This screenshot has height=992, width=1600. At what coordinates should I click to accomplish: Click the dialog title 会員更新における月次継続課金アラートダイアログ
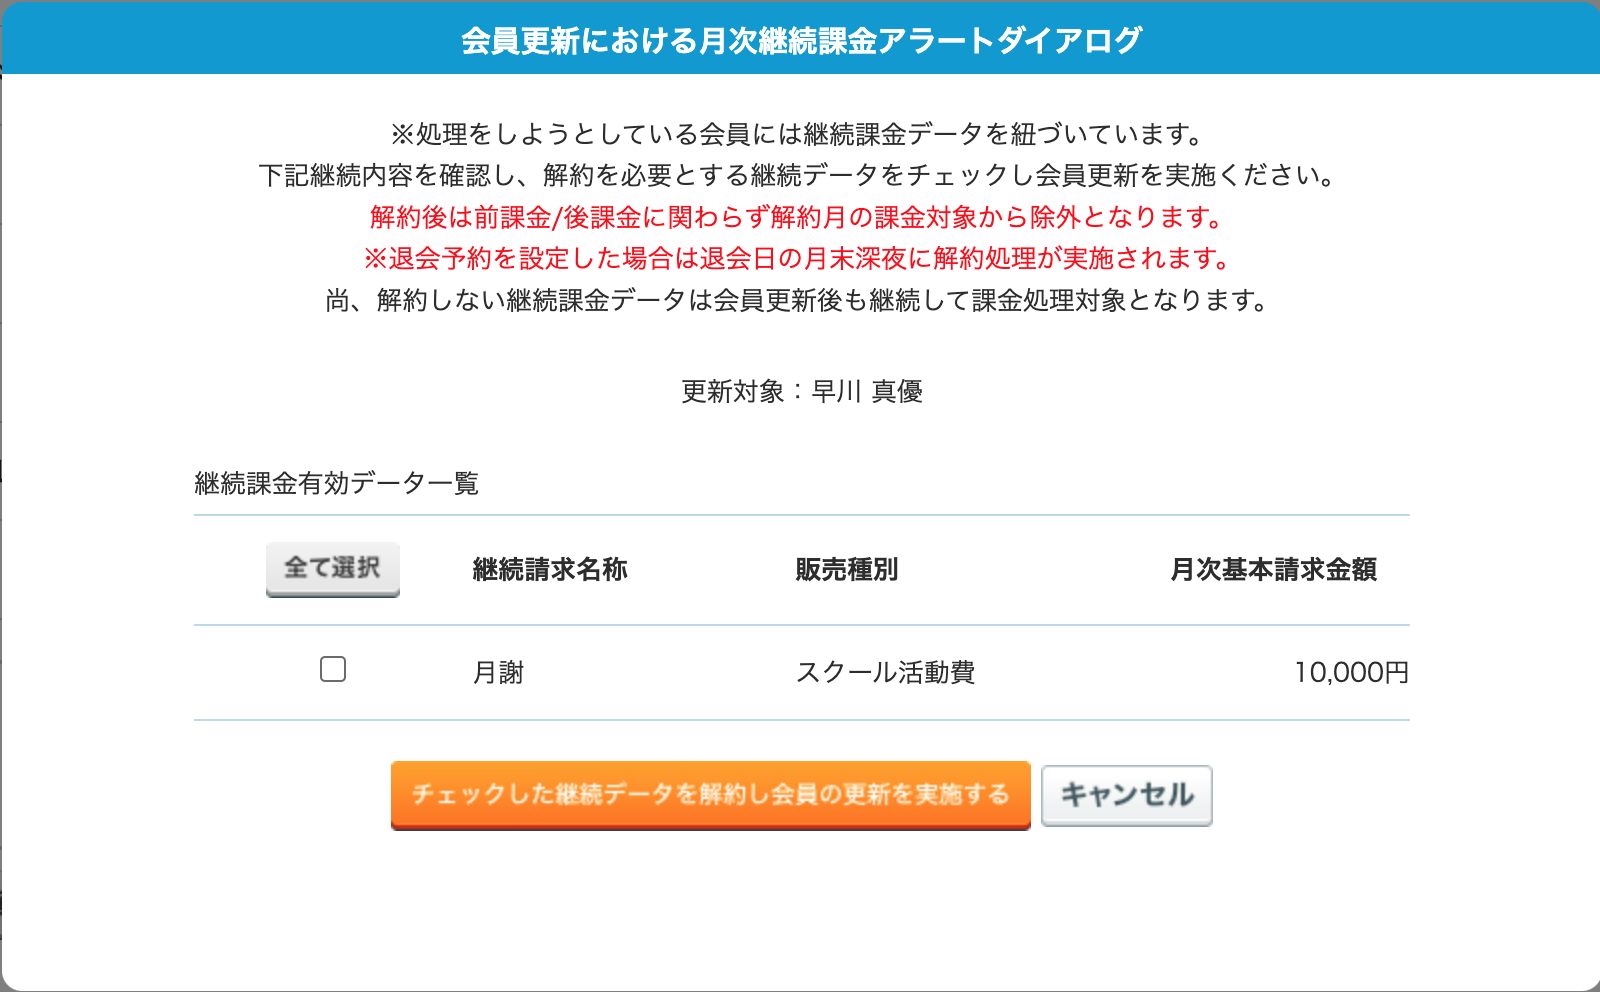coord(801,41)
